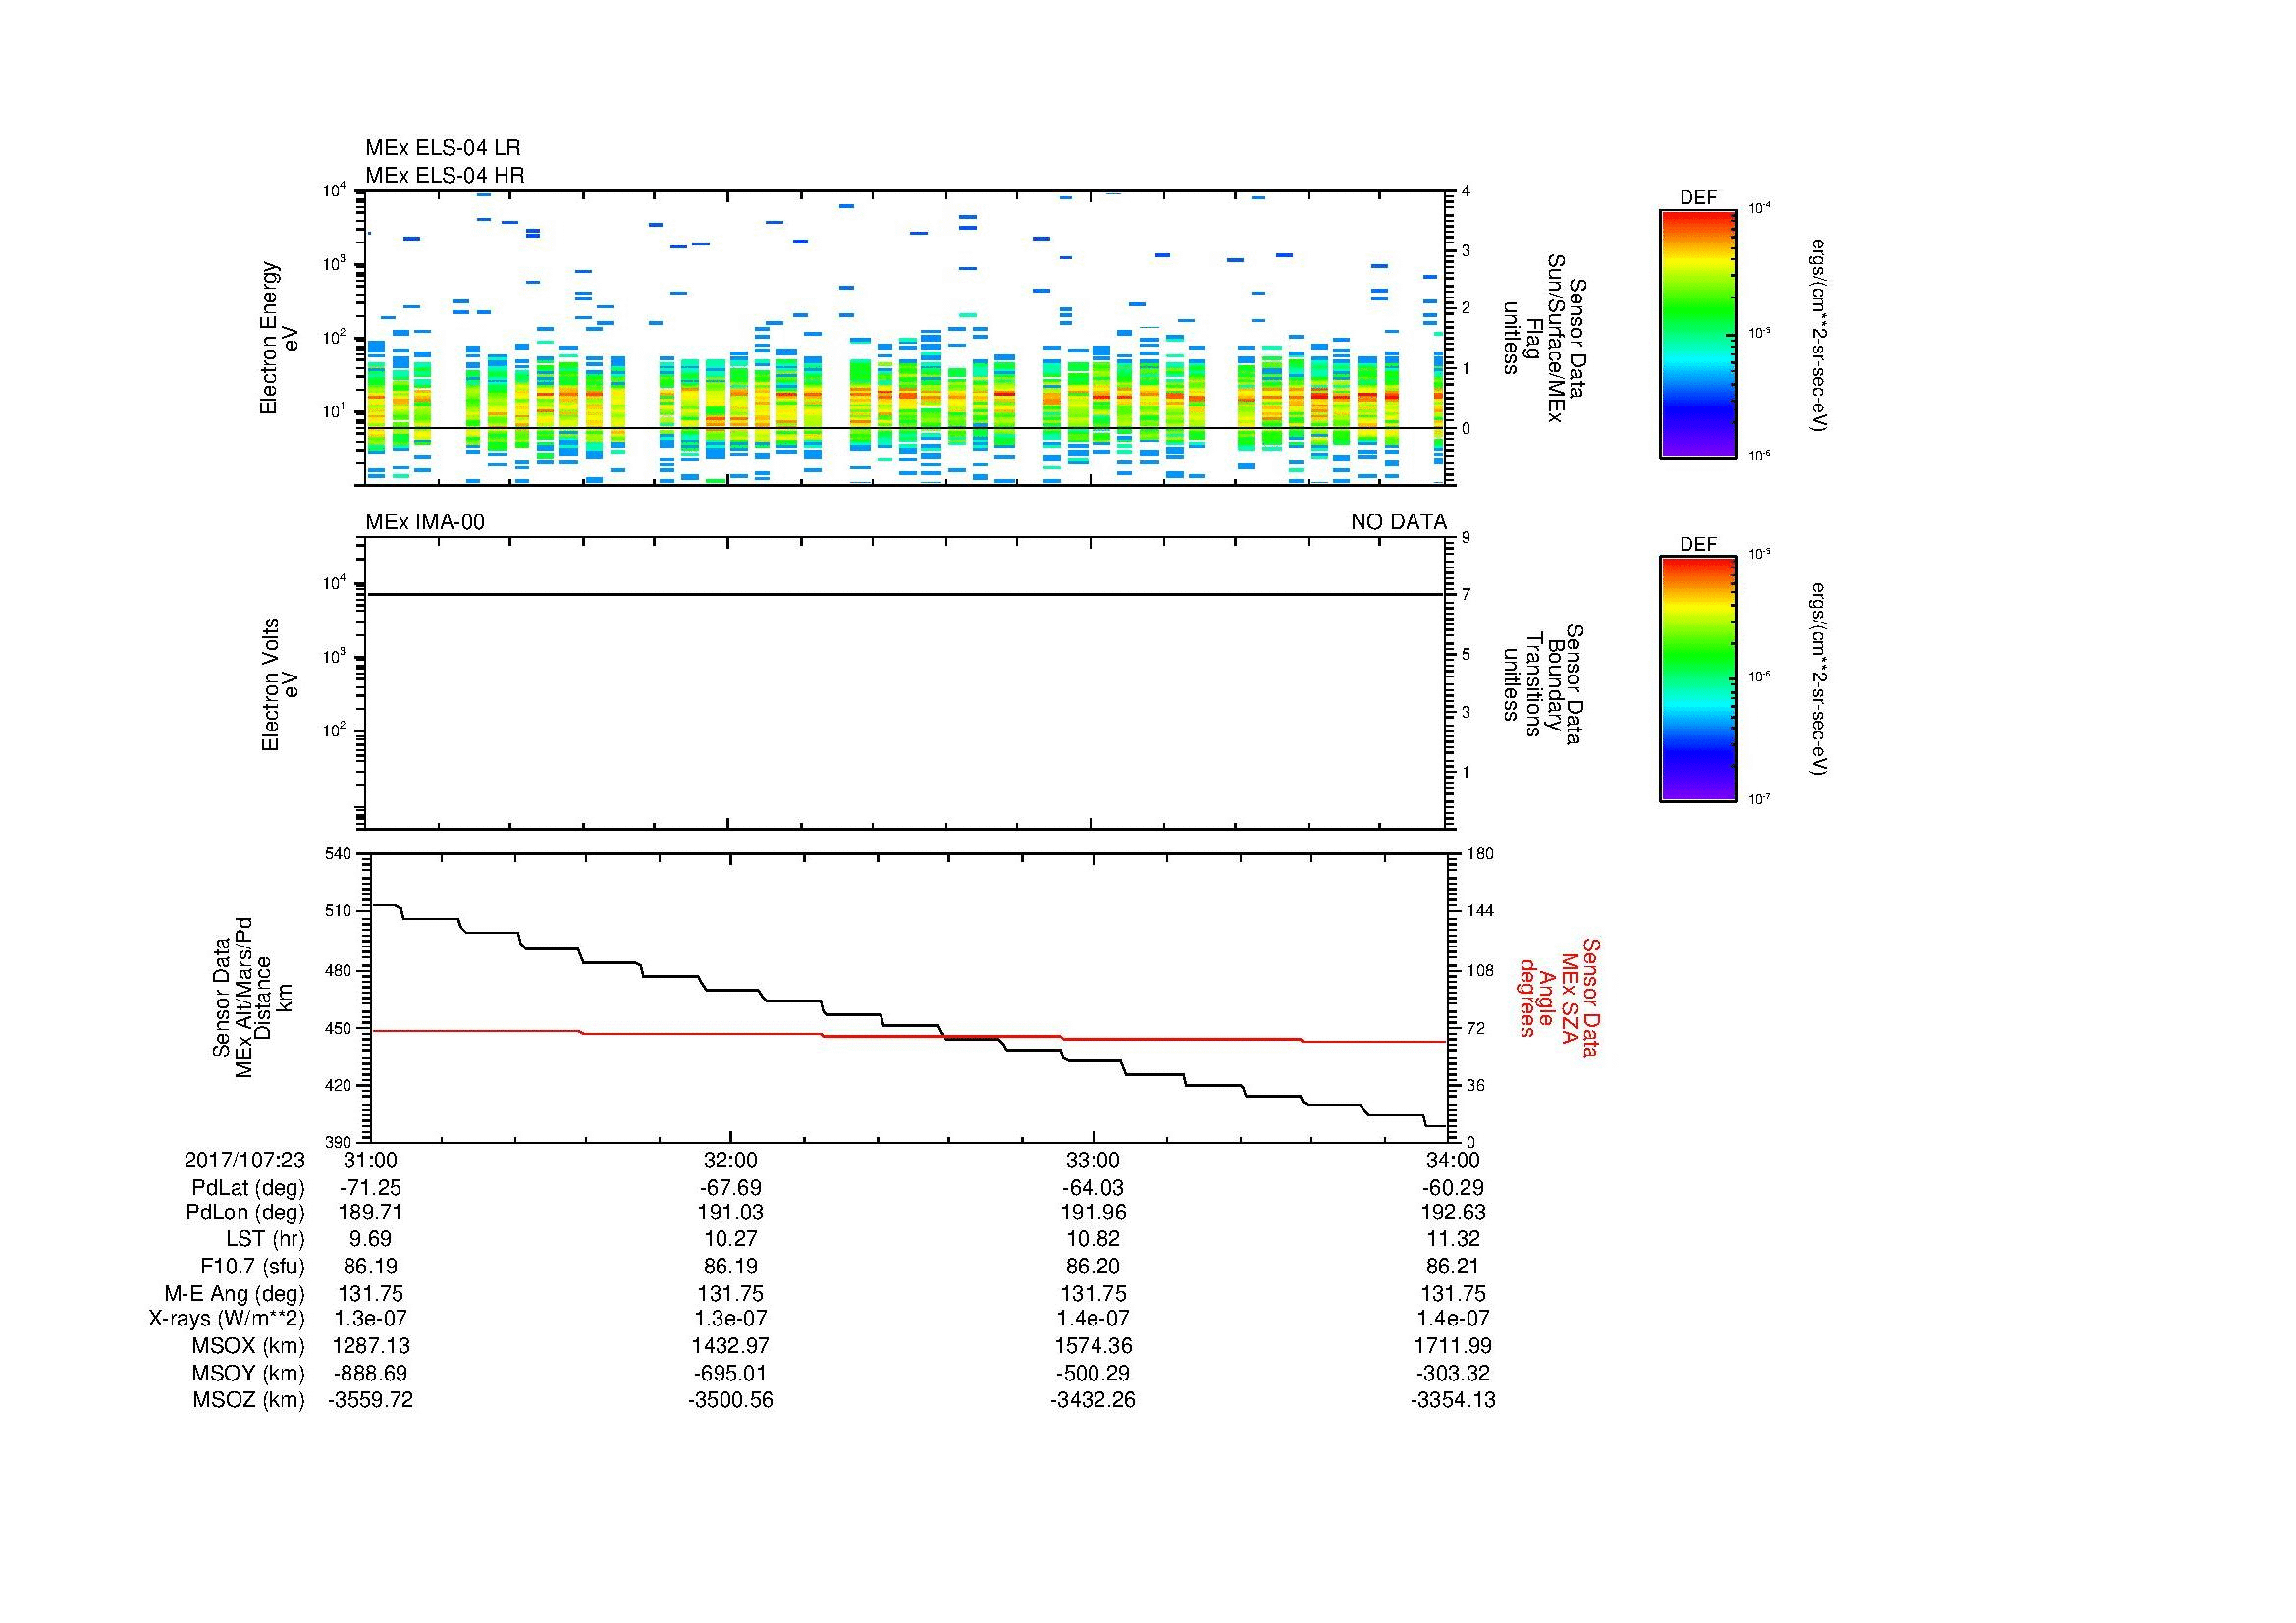Click the red MEx SZA Angle axis title

click(1558, 997)
